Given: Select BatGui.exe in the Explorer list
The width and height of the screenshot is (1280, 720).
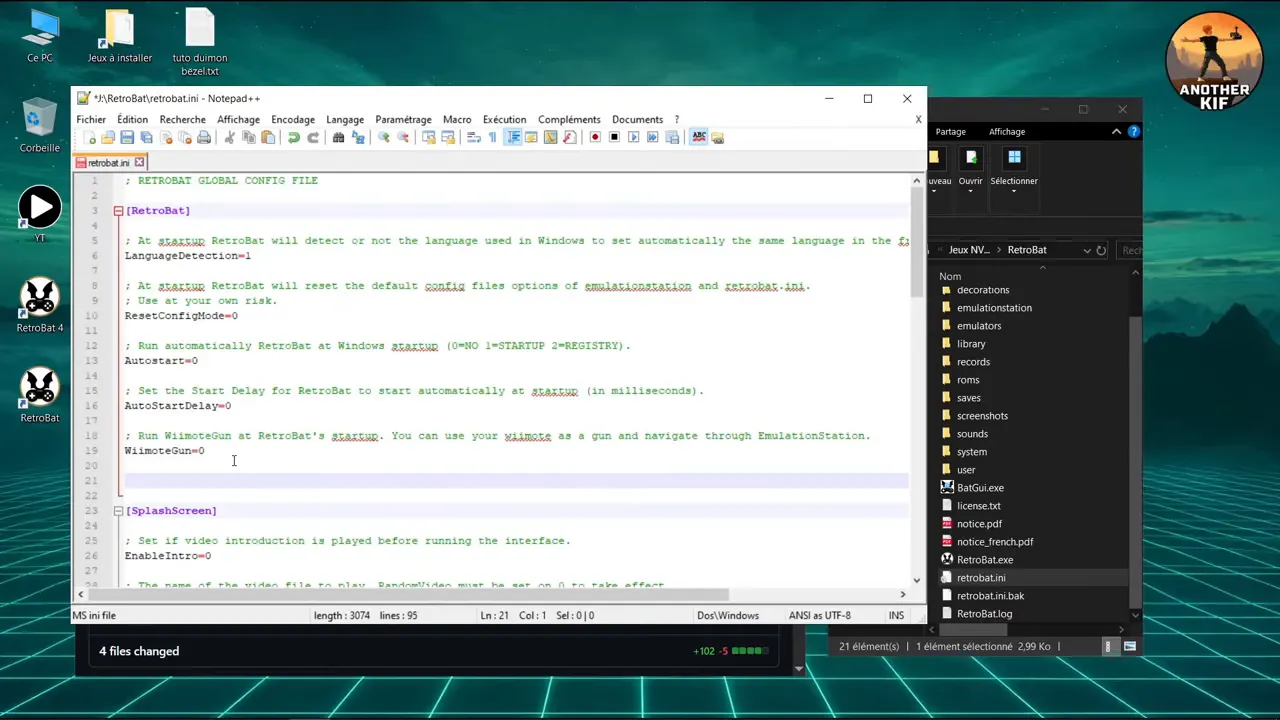Looking at the screenshot, I should [x=980, y=488].
